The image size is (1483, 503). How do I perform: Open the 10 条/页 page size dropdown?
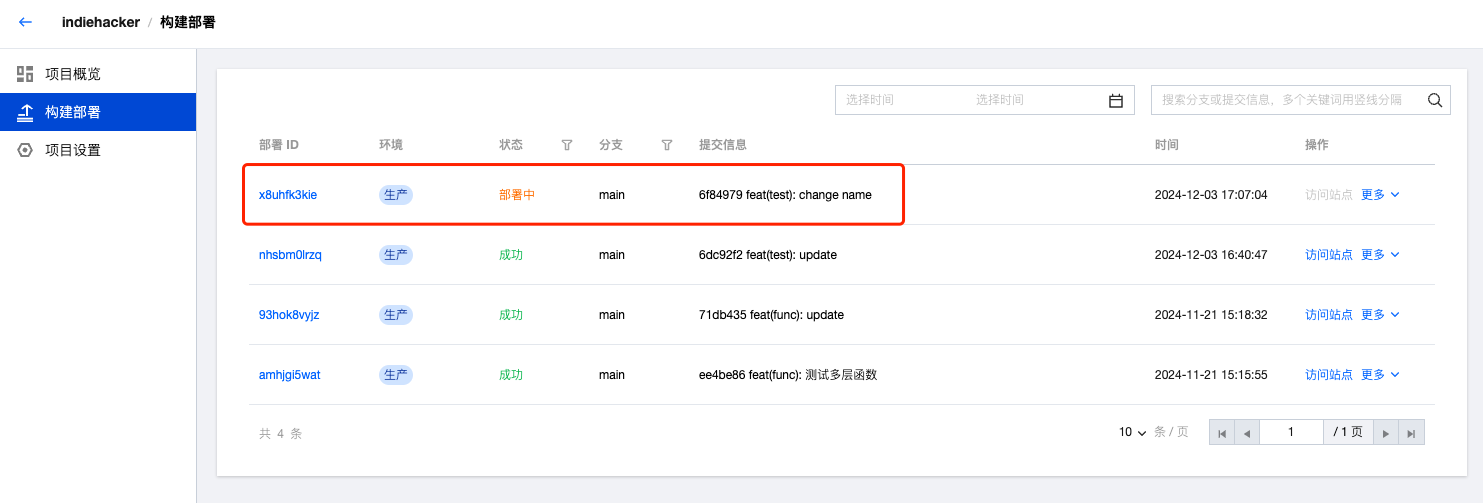tap(1133, 433)
